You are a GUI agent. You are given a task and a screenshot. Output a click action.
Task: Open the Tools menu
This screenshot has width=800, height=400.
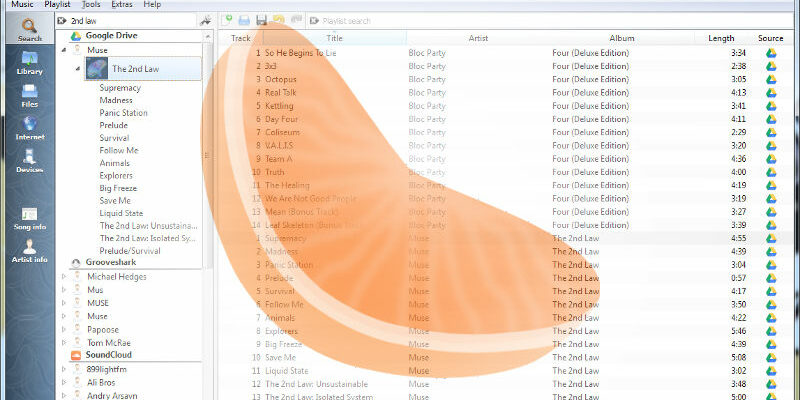click(91, 5)
